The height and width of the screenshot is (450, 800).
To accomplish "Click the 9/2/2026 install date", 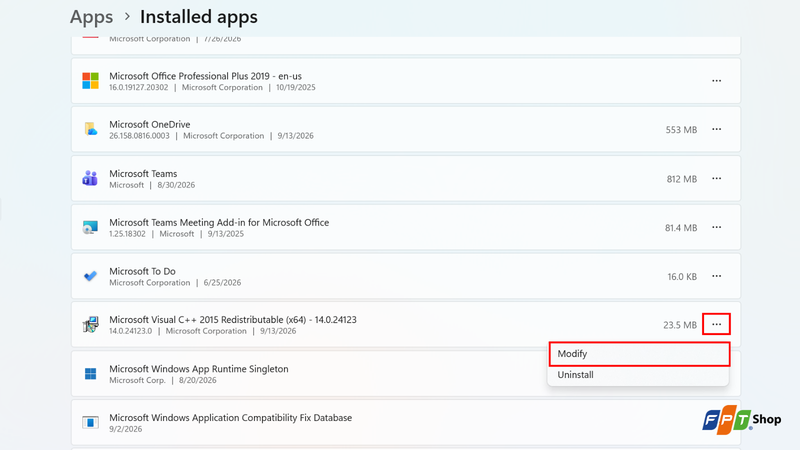I will coord(126,429).
